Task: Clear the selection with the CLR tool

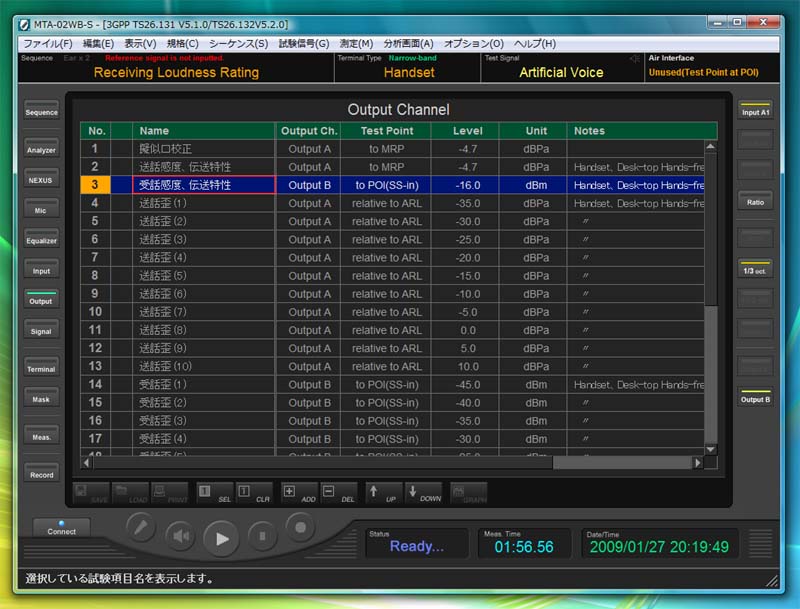Action: [x=254, y=493]
